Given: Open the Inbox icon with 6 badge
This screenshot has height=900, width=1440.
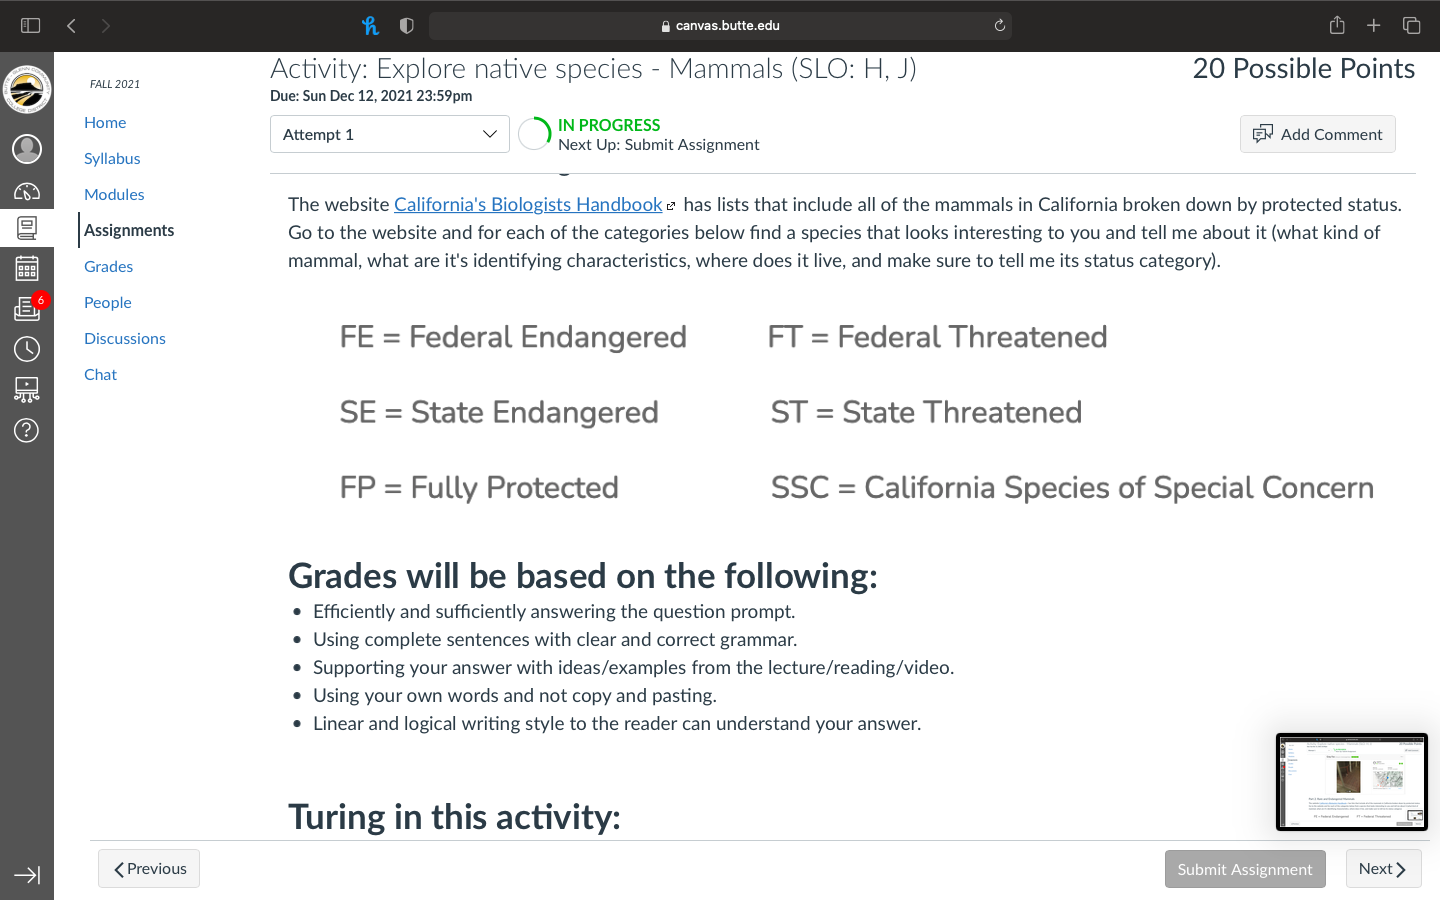Looking at the screenshot, I should point(27,308).
